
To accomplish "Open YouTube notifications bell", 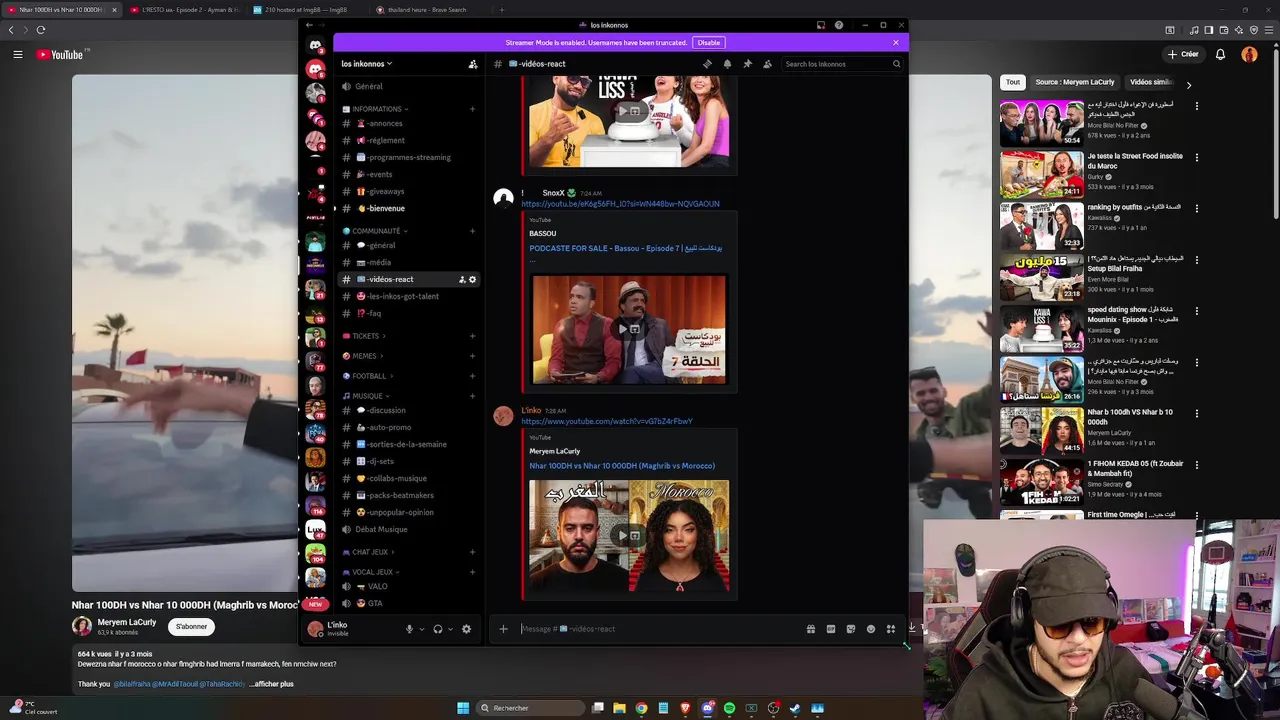I will tap(1220, 54).
